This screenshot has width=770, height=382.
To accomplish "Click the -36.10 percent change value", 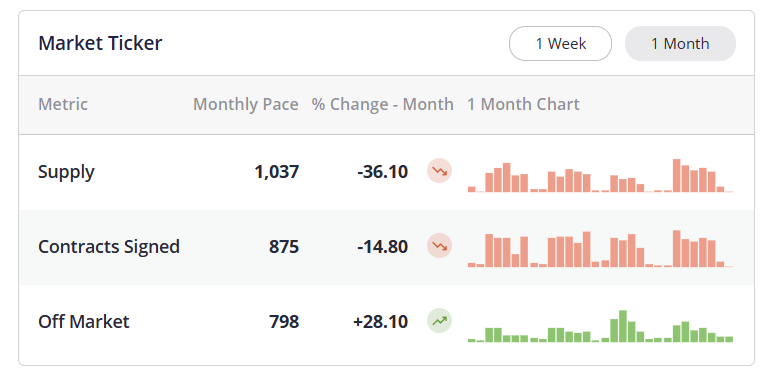I will click(x=383, y=172).
